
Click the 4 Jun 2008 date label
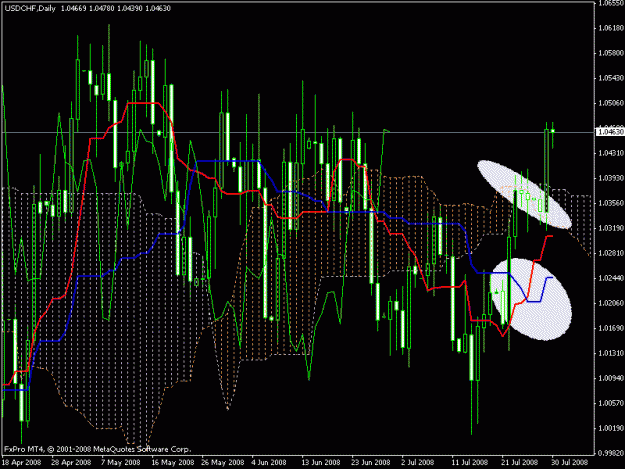[269, 462]
